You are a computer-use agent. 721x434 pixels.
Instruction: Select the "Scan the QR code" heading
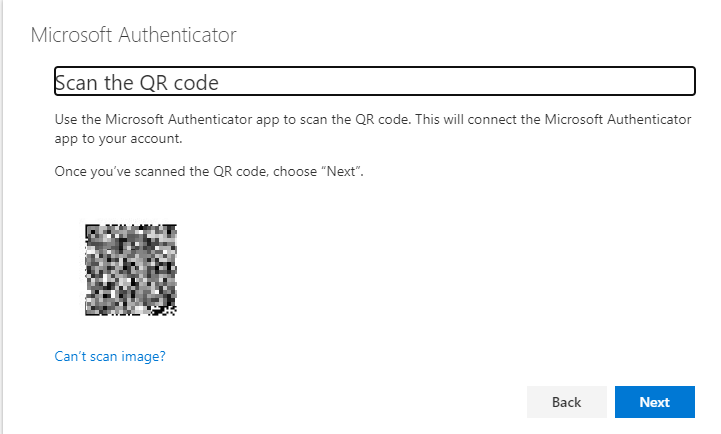click(x=136, y=83)
